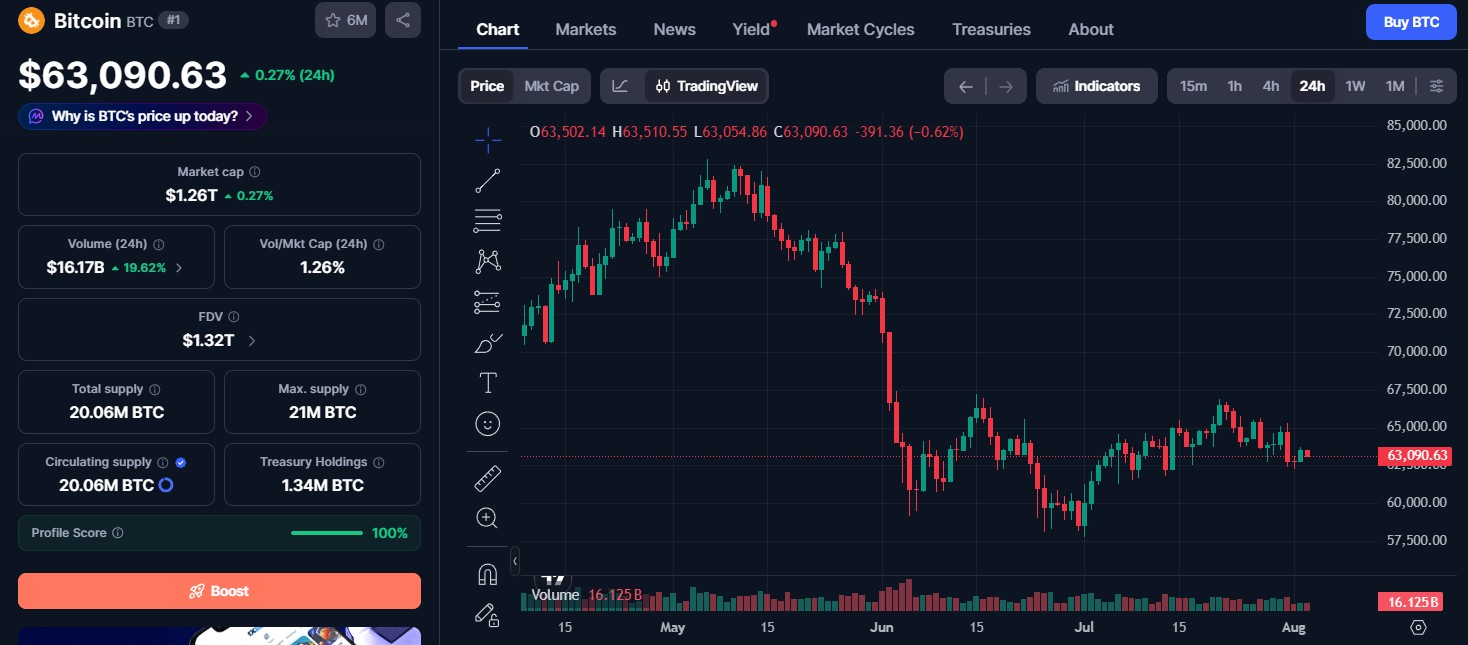Click the Boost button
Screen dimensions: 1468x645
[219, 591]
